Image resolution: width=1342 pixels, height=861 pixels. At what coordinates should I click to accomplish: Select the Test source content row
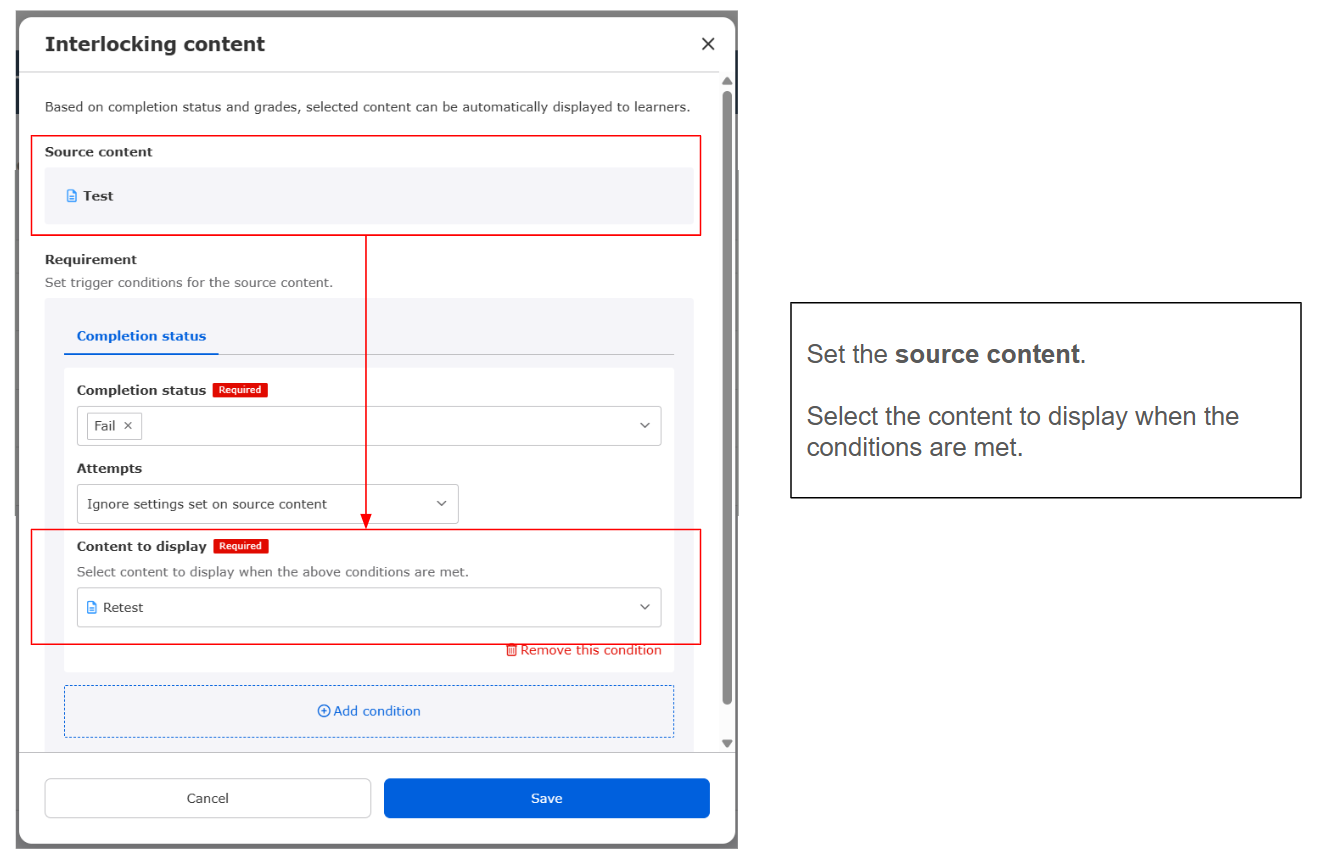tap(368, 196)
